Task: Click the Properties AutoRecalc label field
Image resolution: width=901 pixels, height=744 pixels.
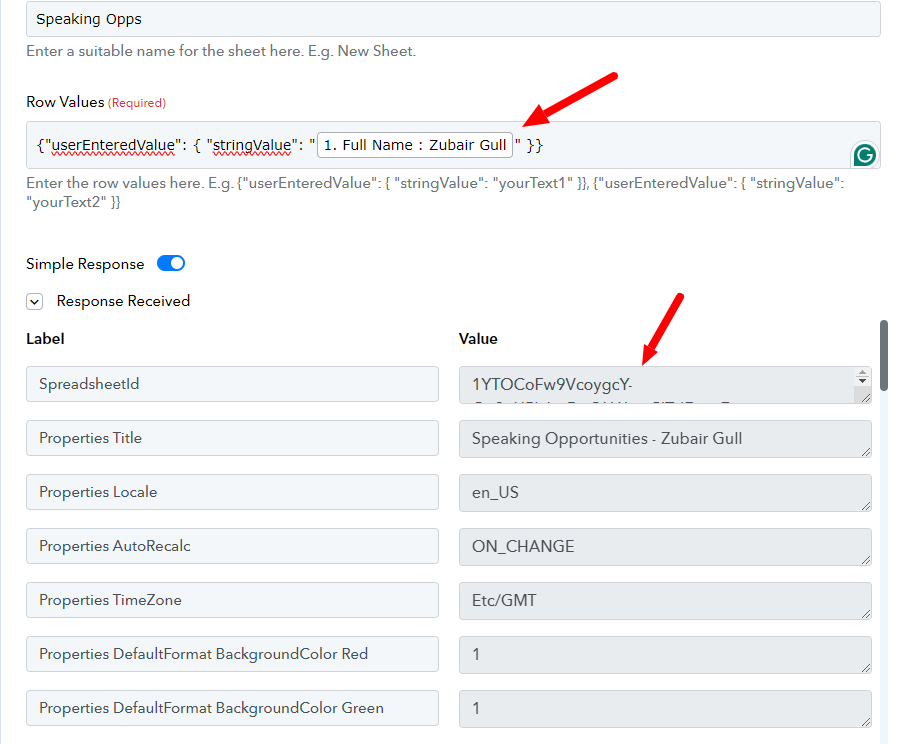Action: (232, 546)
